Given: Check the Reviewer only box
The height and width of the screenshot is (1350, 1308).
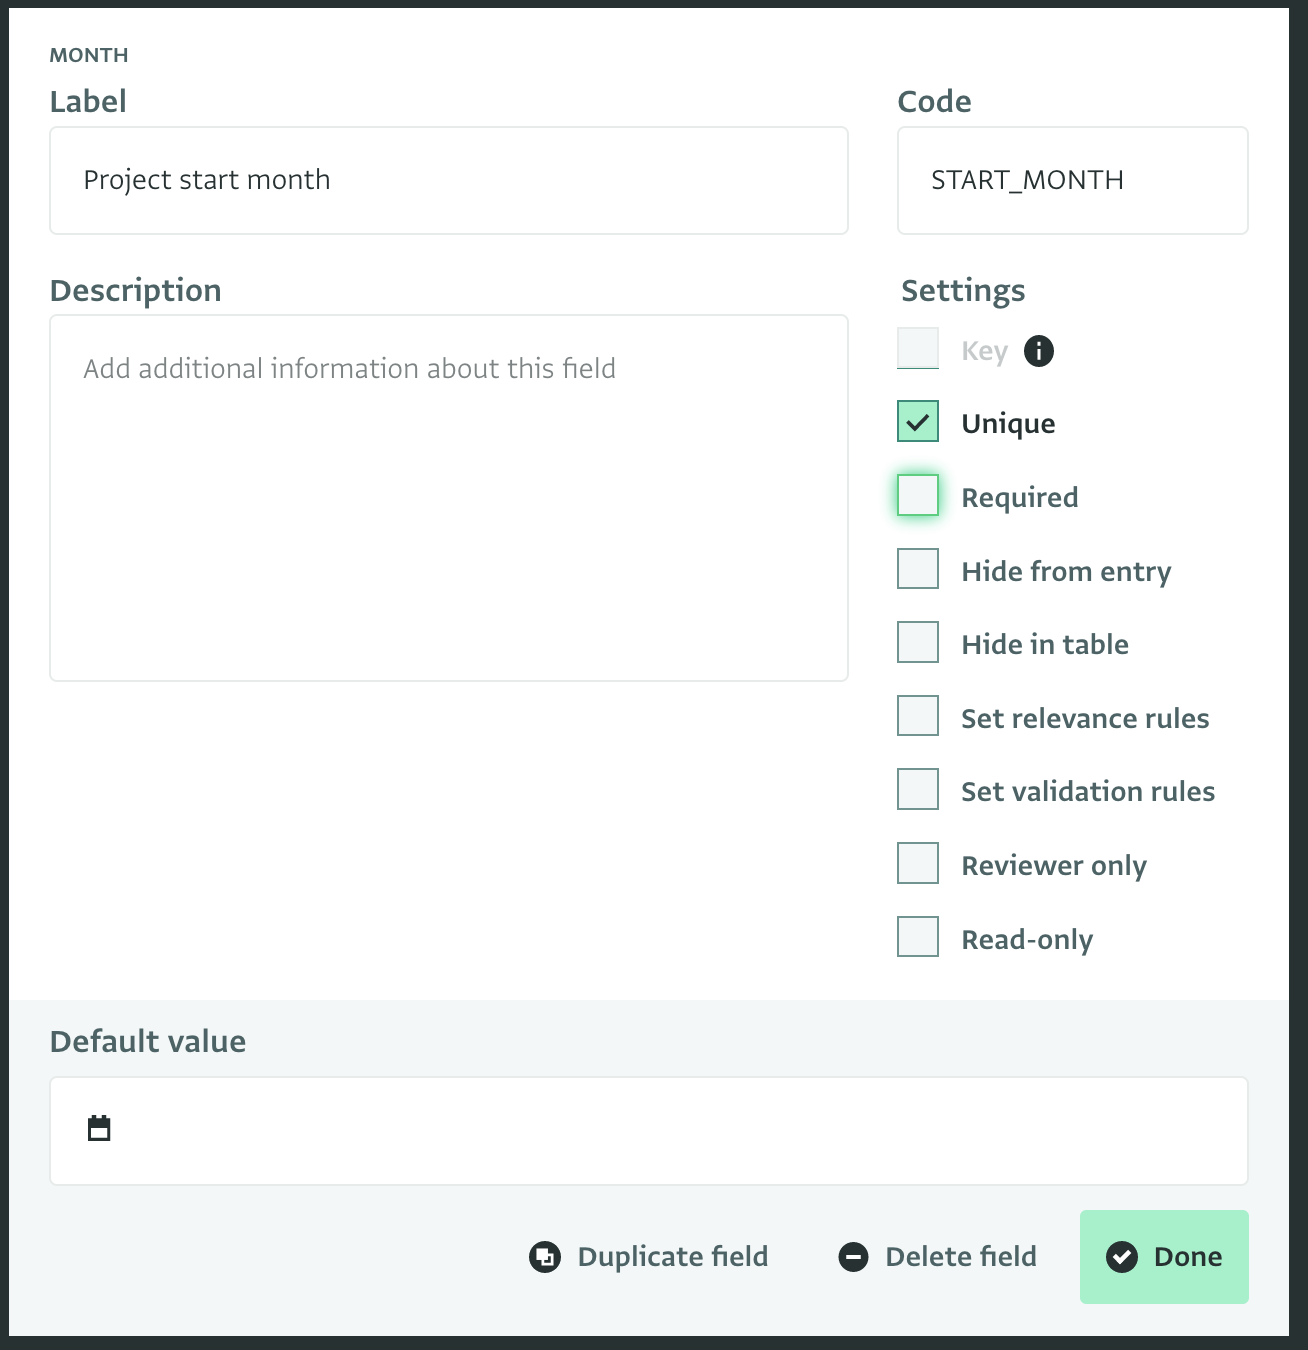Looking at the screenshot, I should (918, 863).
